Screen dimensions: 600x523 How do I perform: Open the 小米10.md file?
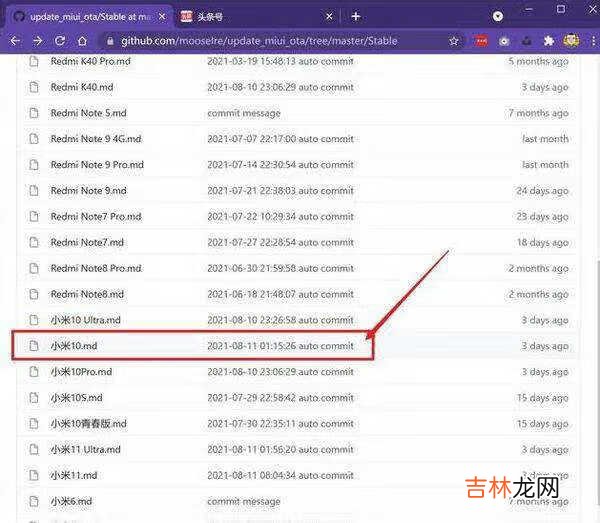pos(73,346)
